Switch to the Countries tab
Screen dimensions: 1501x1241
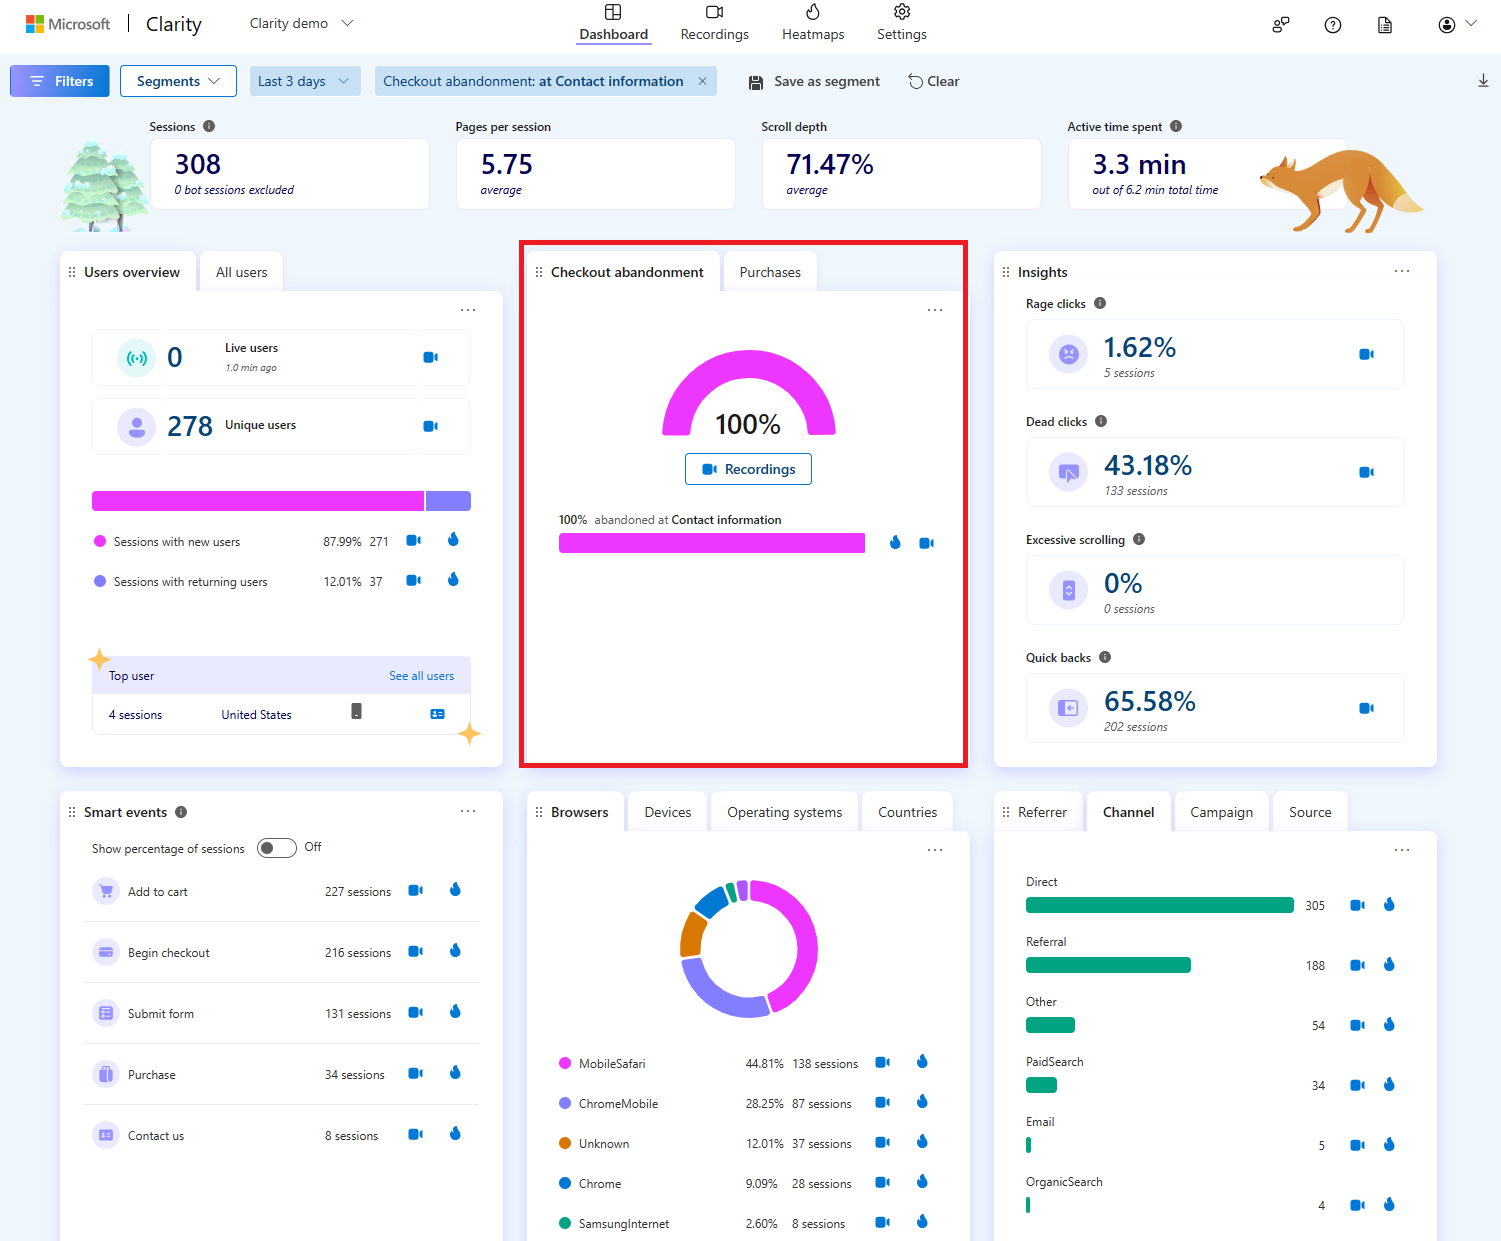[x=908, y=812]
